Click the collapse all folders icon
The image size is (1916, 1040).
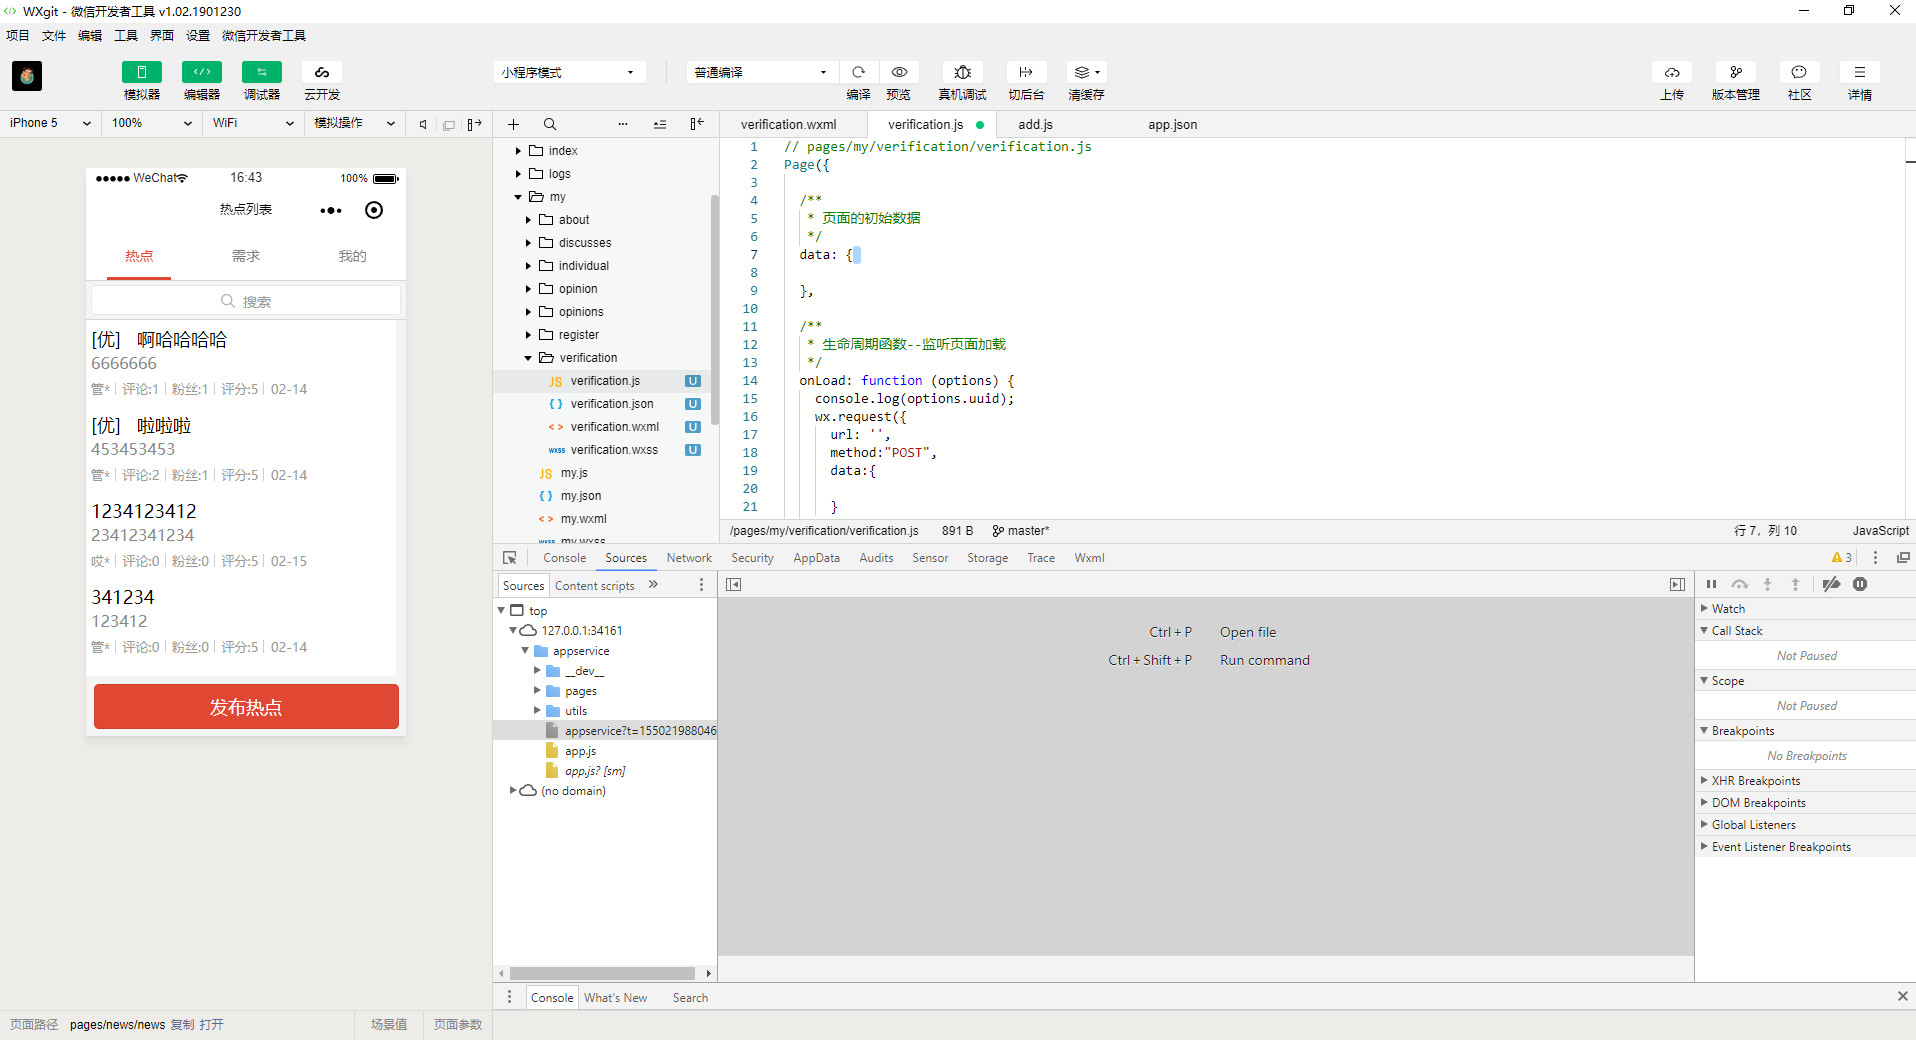tap(660, 124)
